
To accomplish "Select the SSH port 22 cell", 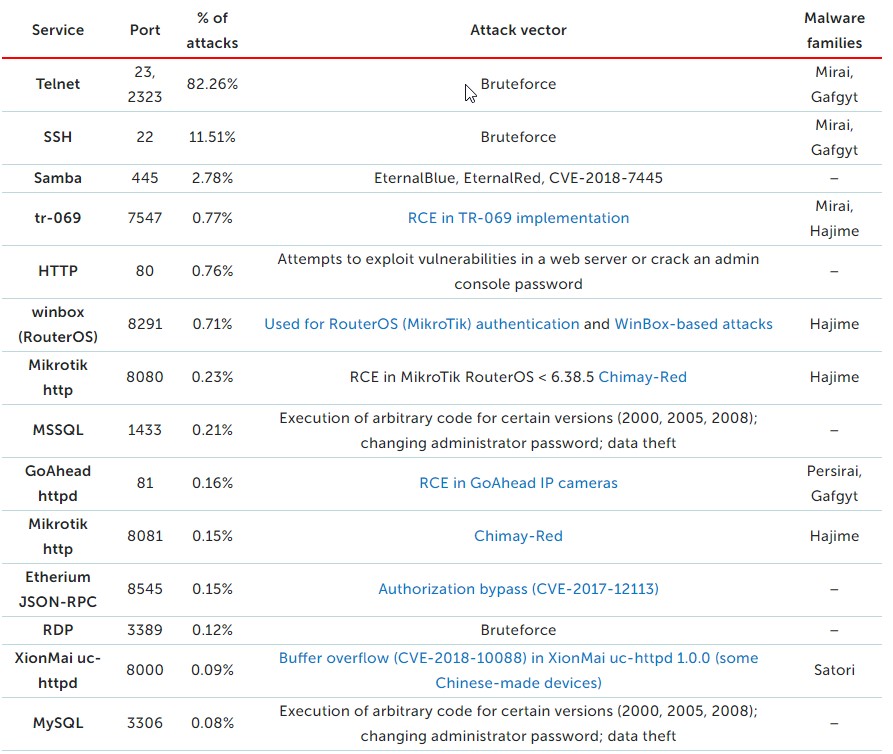I will coord(145,137).
